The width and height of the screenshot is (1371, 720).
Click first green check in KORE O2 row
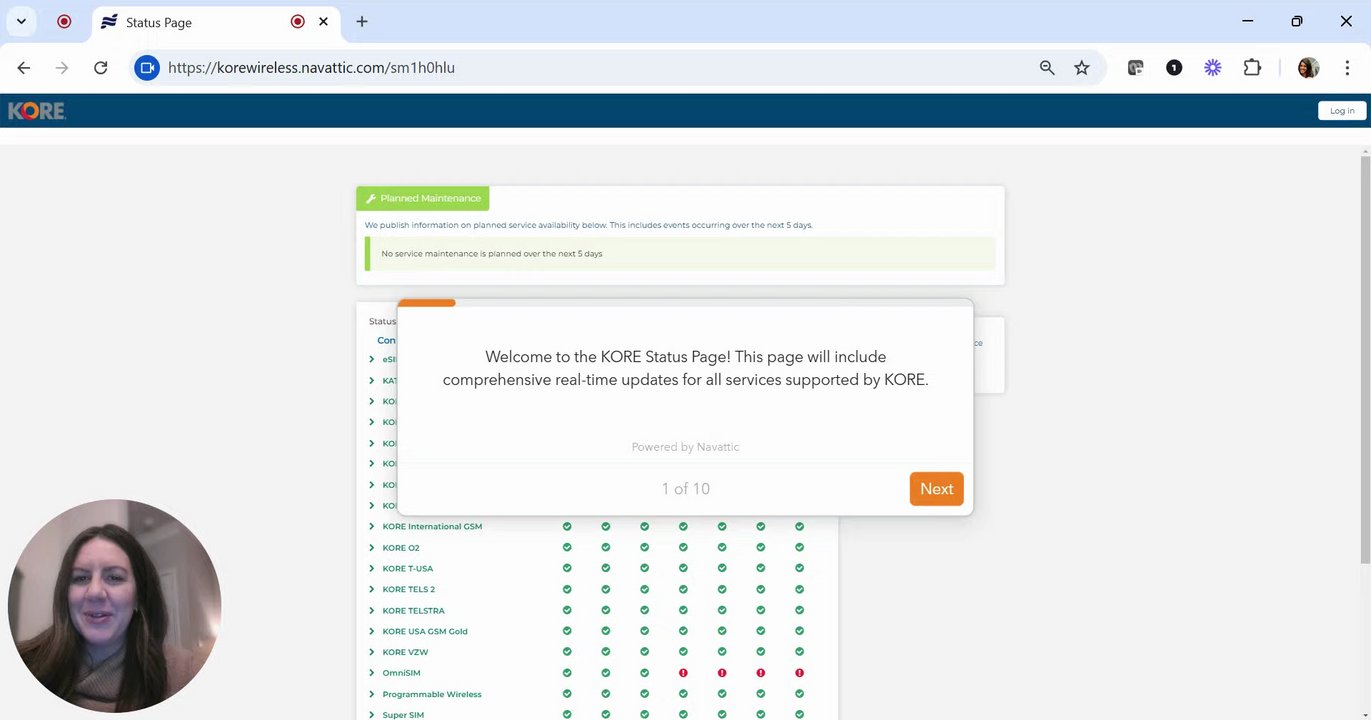tap(567, 547)
